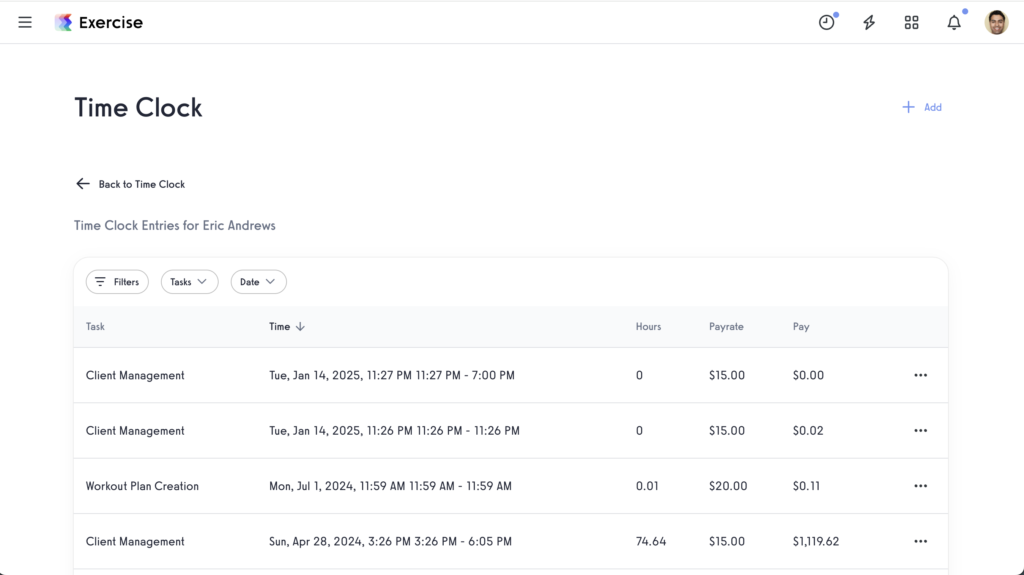Click the Exercise logo icon

[x=64, y=22]
